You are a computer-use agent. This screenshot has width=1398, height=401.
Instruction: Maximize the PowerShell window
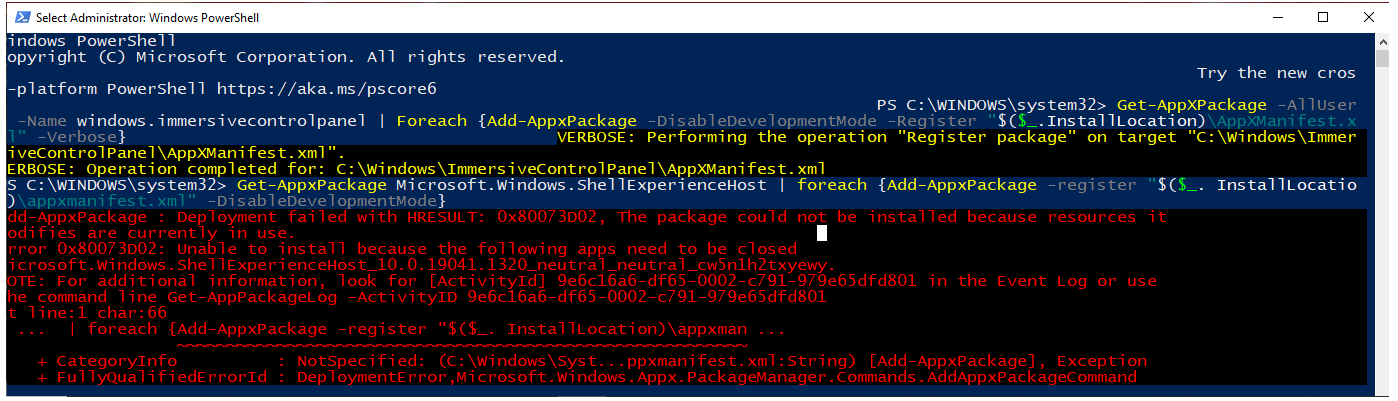click(1323, 17)
